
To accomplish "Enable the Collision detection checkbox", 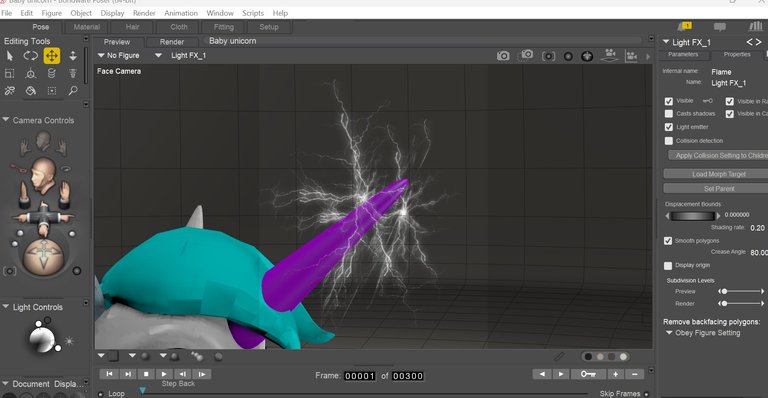I will (669, 141).
